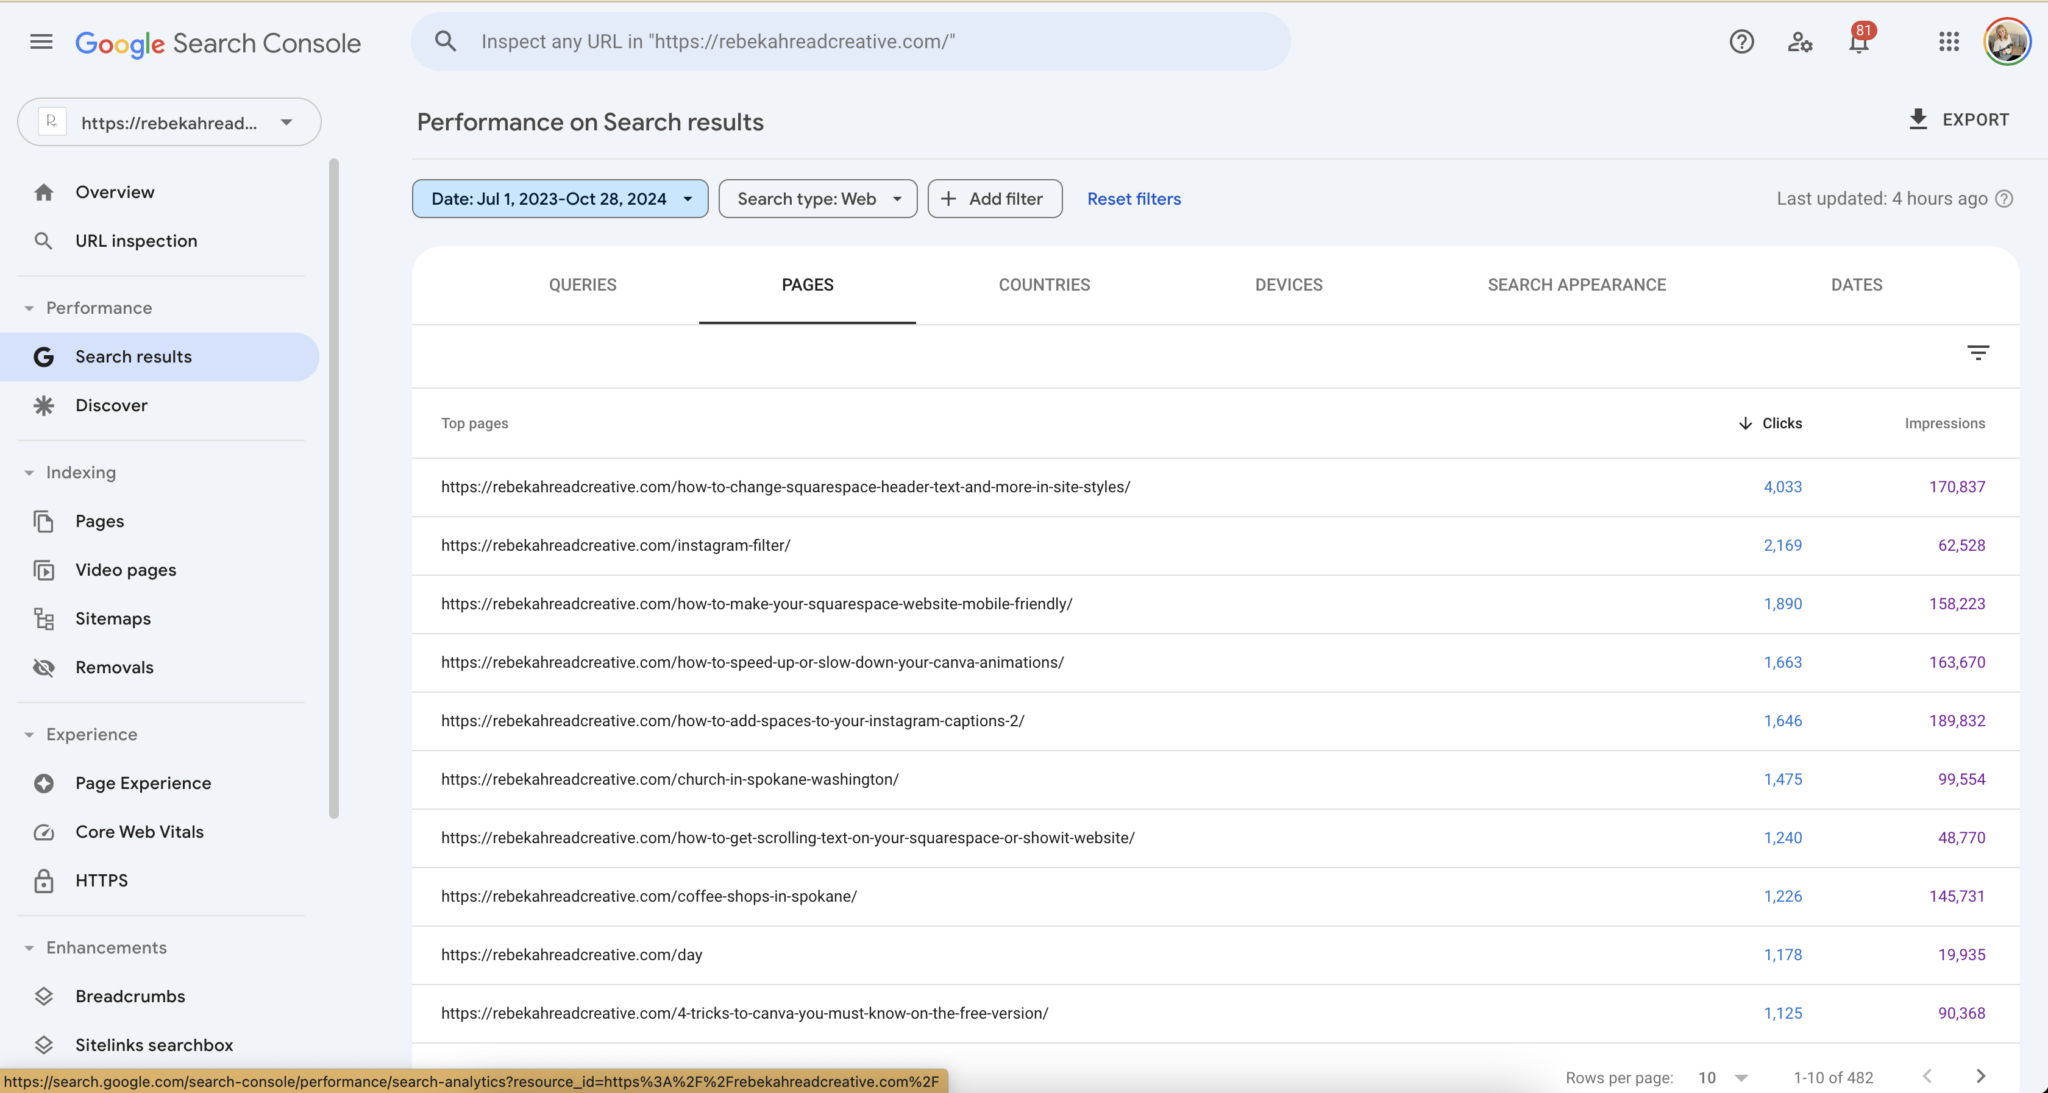Screen dimensions: 2048x1093
Task: Change the Search type: Web filter
Action: click(817, 199)
